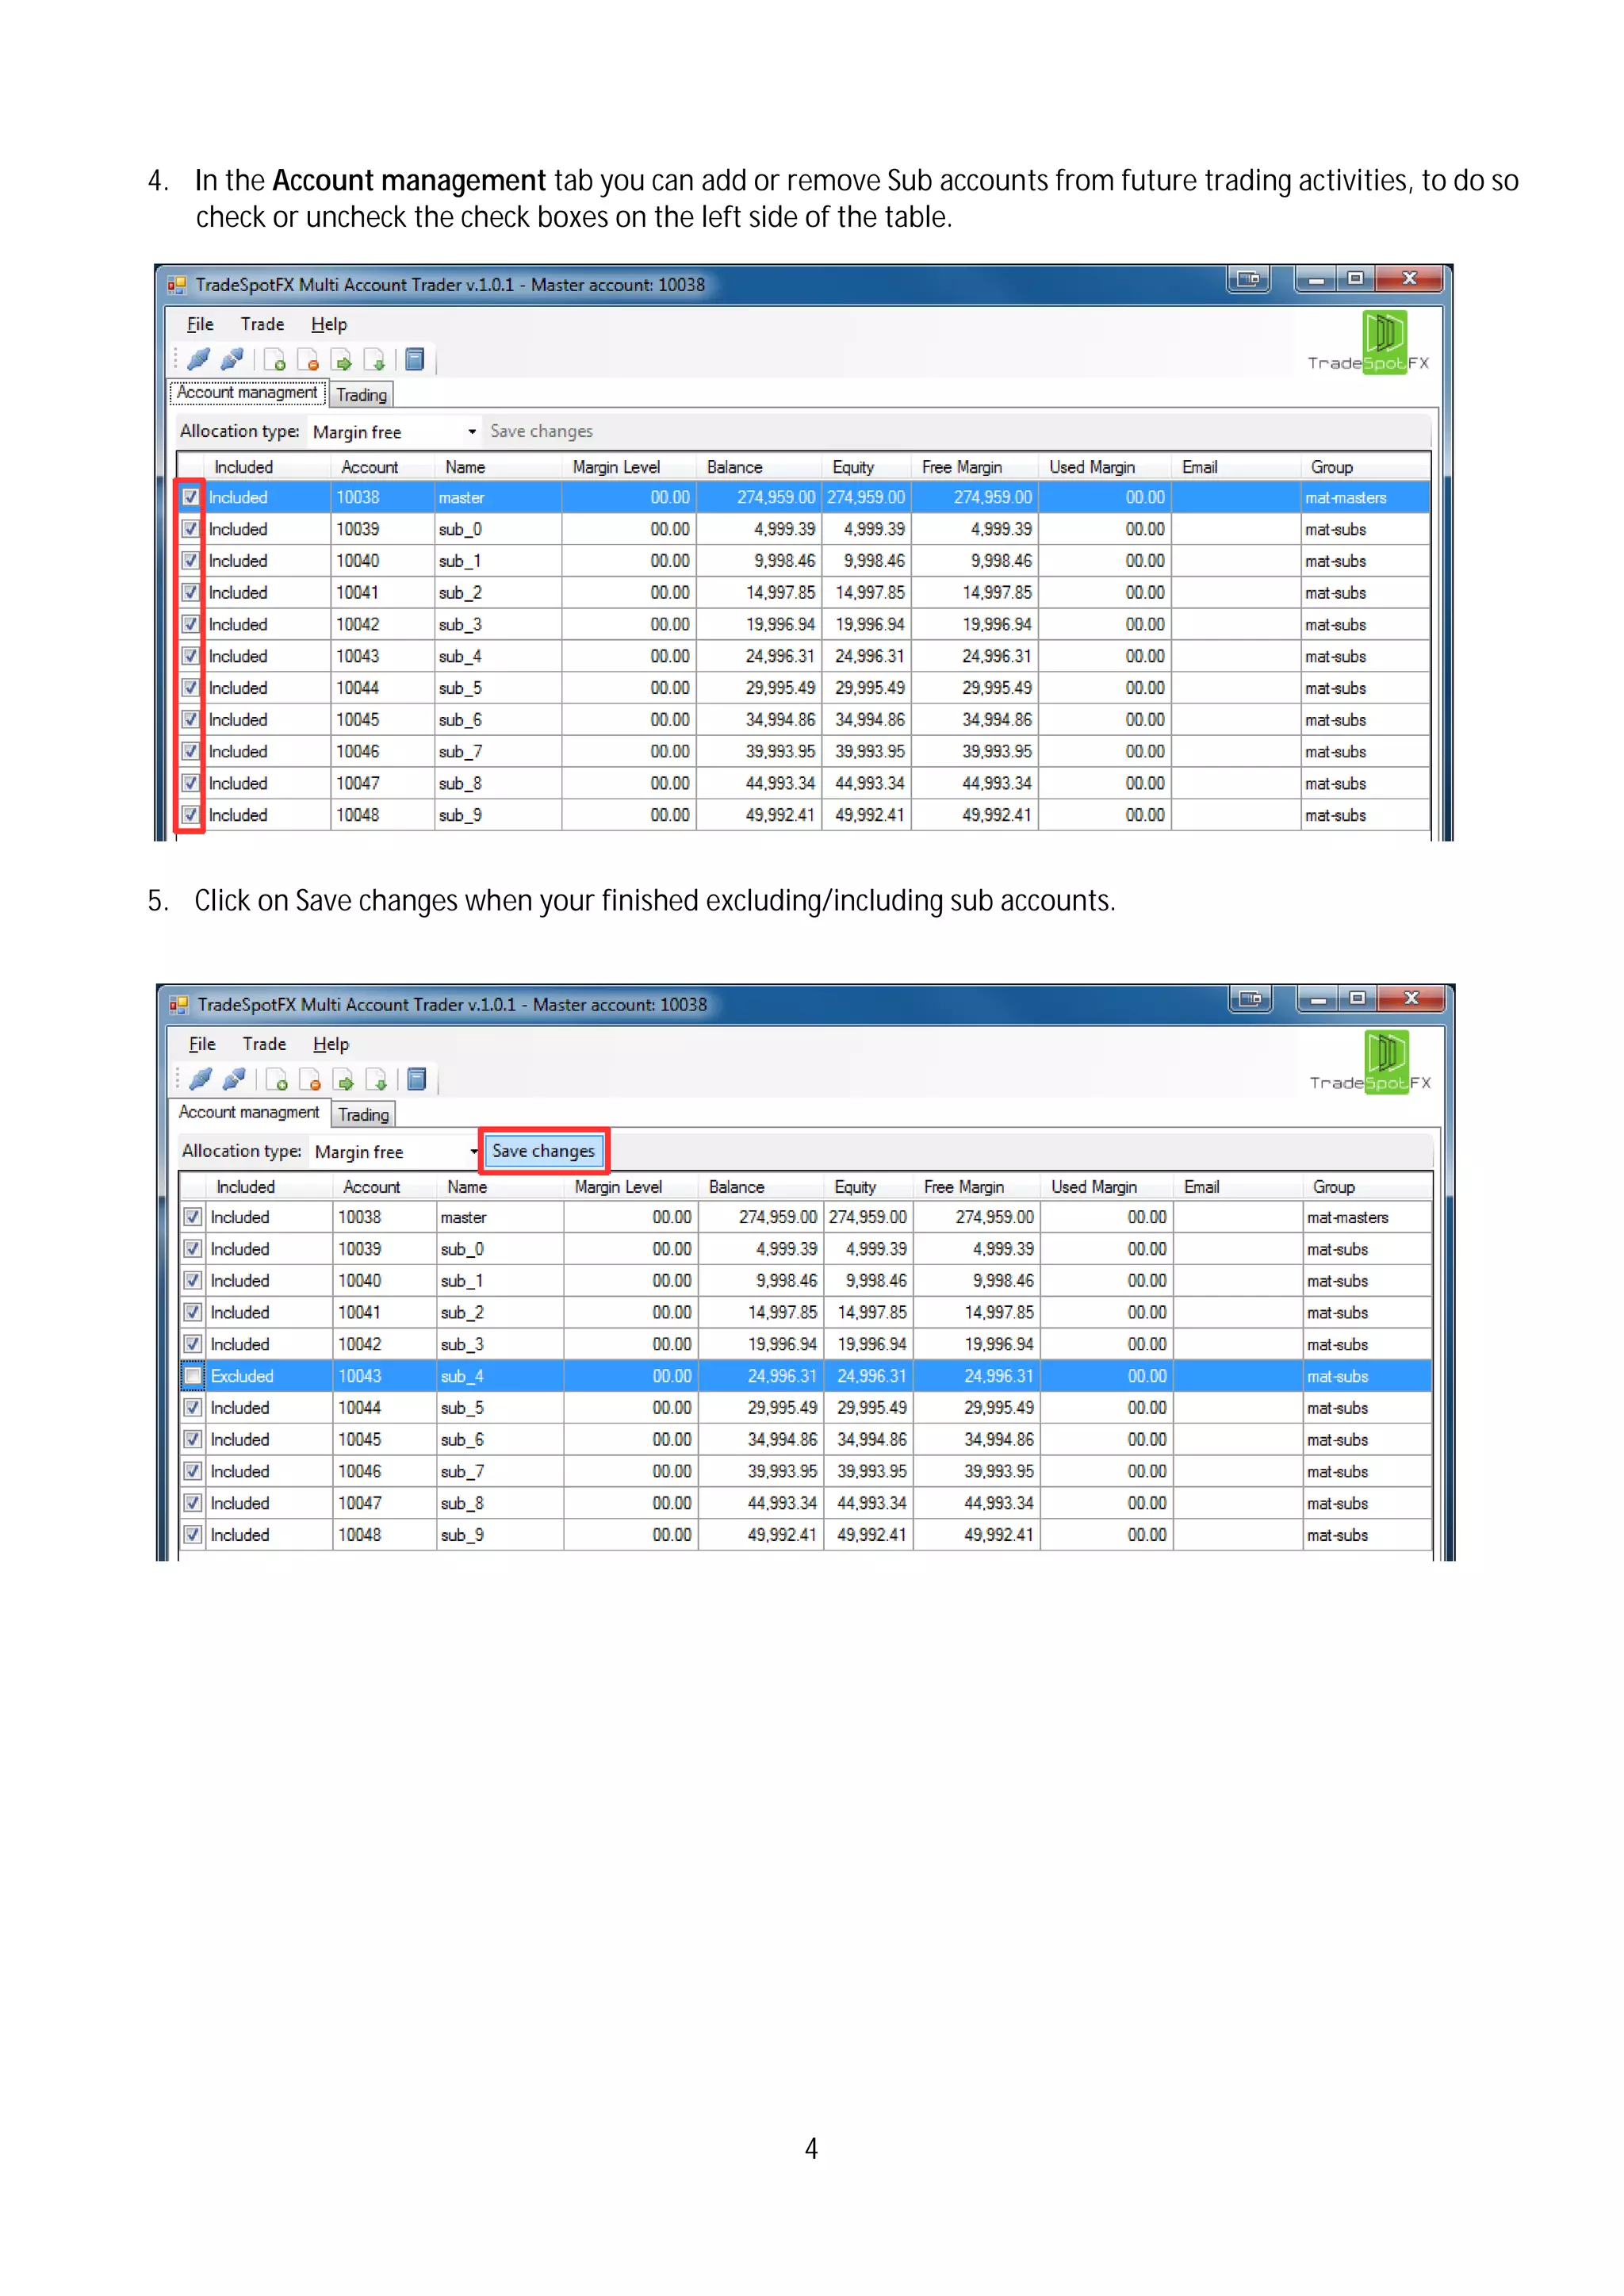
Task: Check the Excluded sub_4 checkbox in step 5 window
Action: 193,1376
